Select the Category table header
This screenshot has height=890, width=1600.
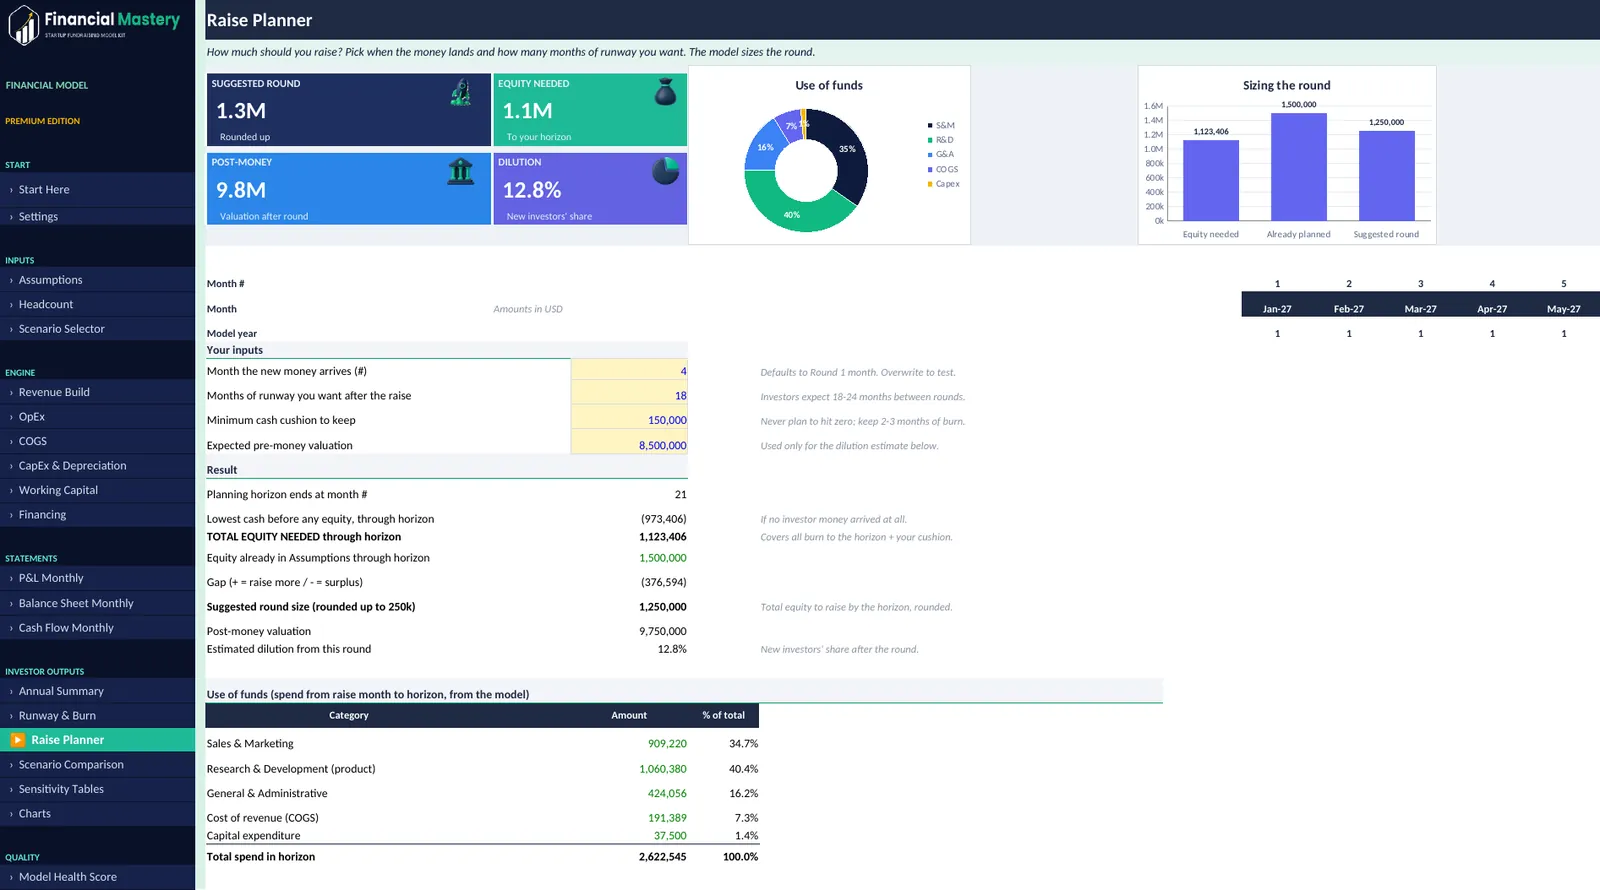click(x=349, y=715)
